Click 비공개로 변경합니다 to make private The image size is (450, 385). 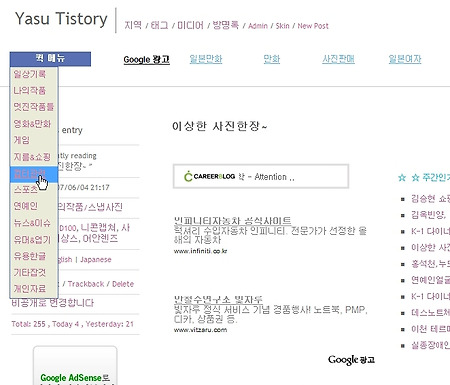coord(53,303)
